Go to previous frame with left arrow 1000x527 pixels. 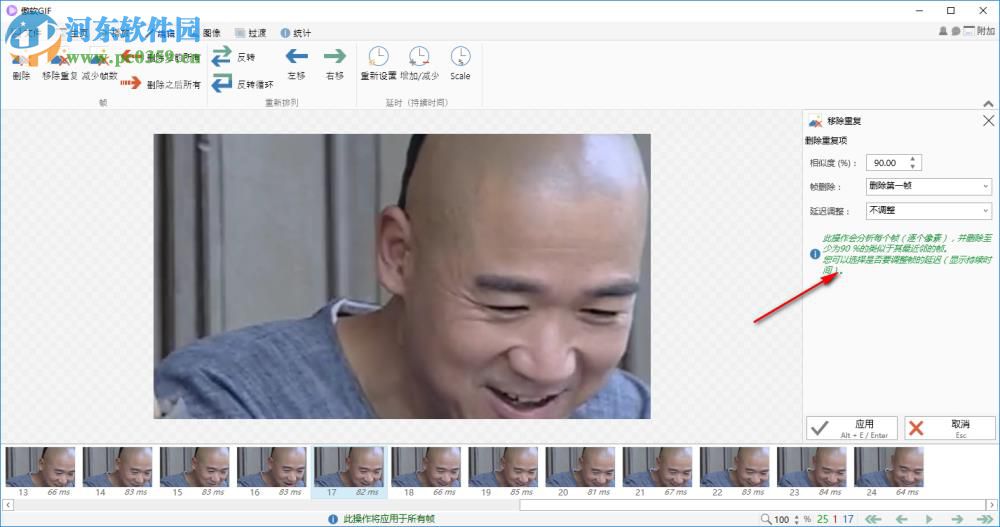pos(902,519)
